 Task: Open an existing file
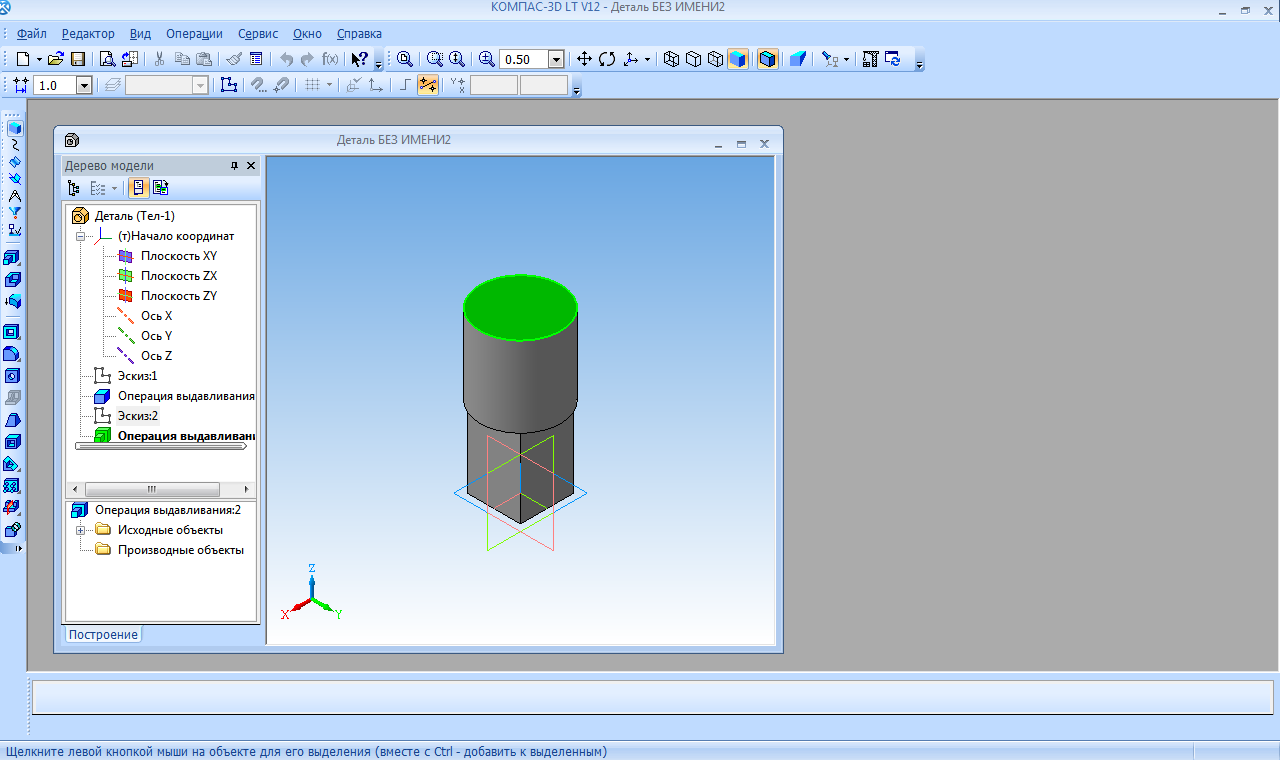coord(56,59)
